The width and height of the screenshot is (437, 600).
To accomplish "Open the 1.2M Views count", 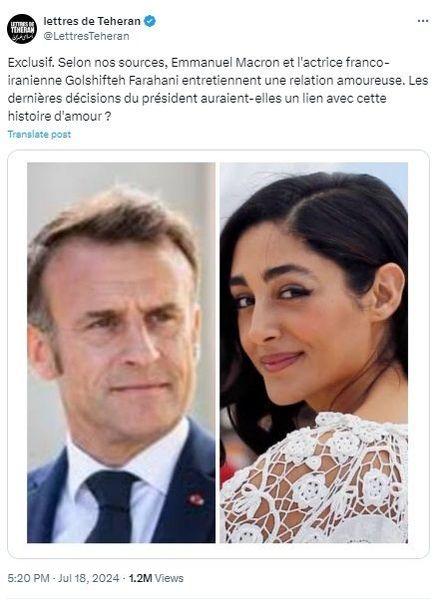I will click(x=156, y=578).
